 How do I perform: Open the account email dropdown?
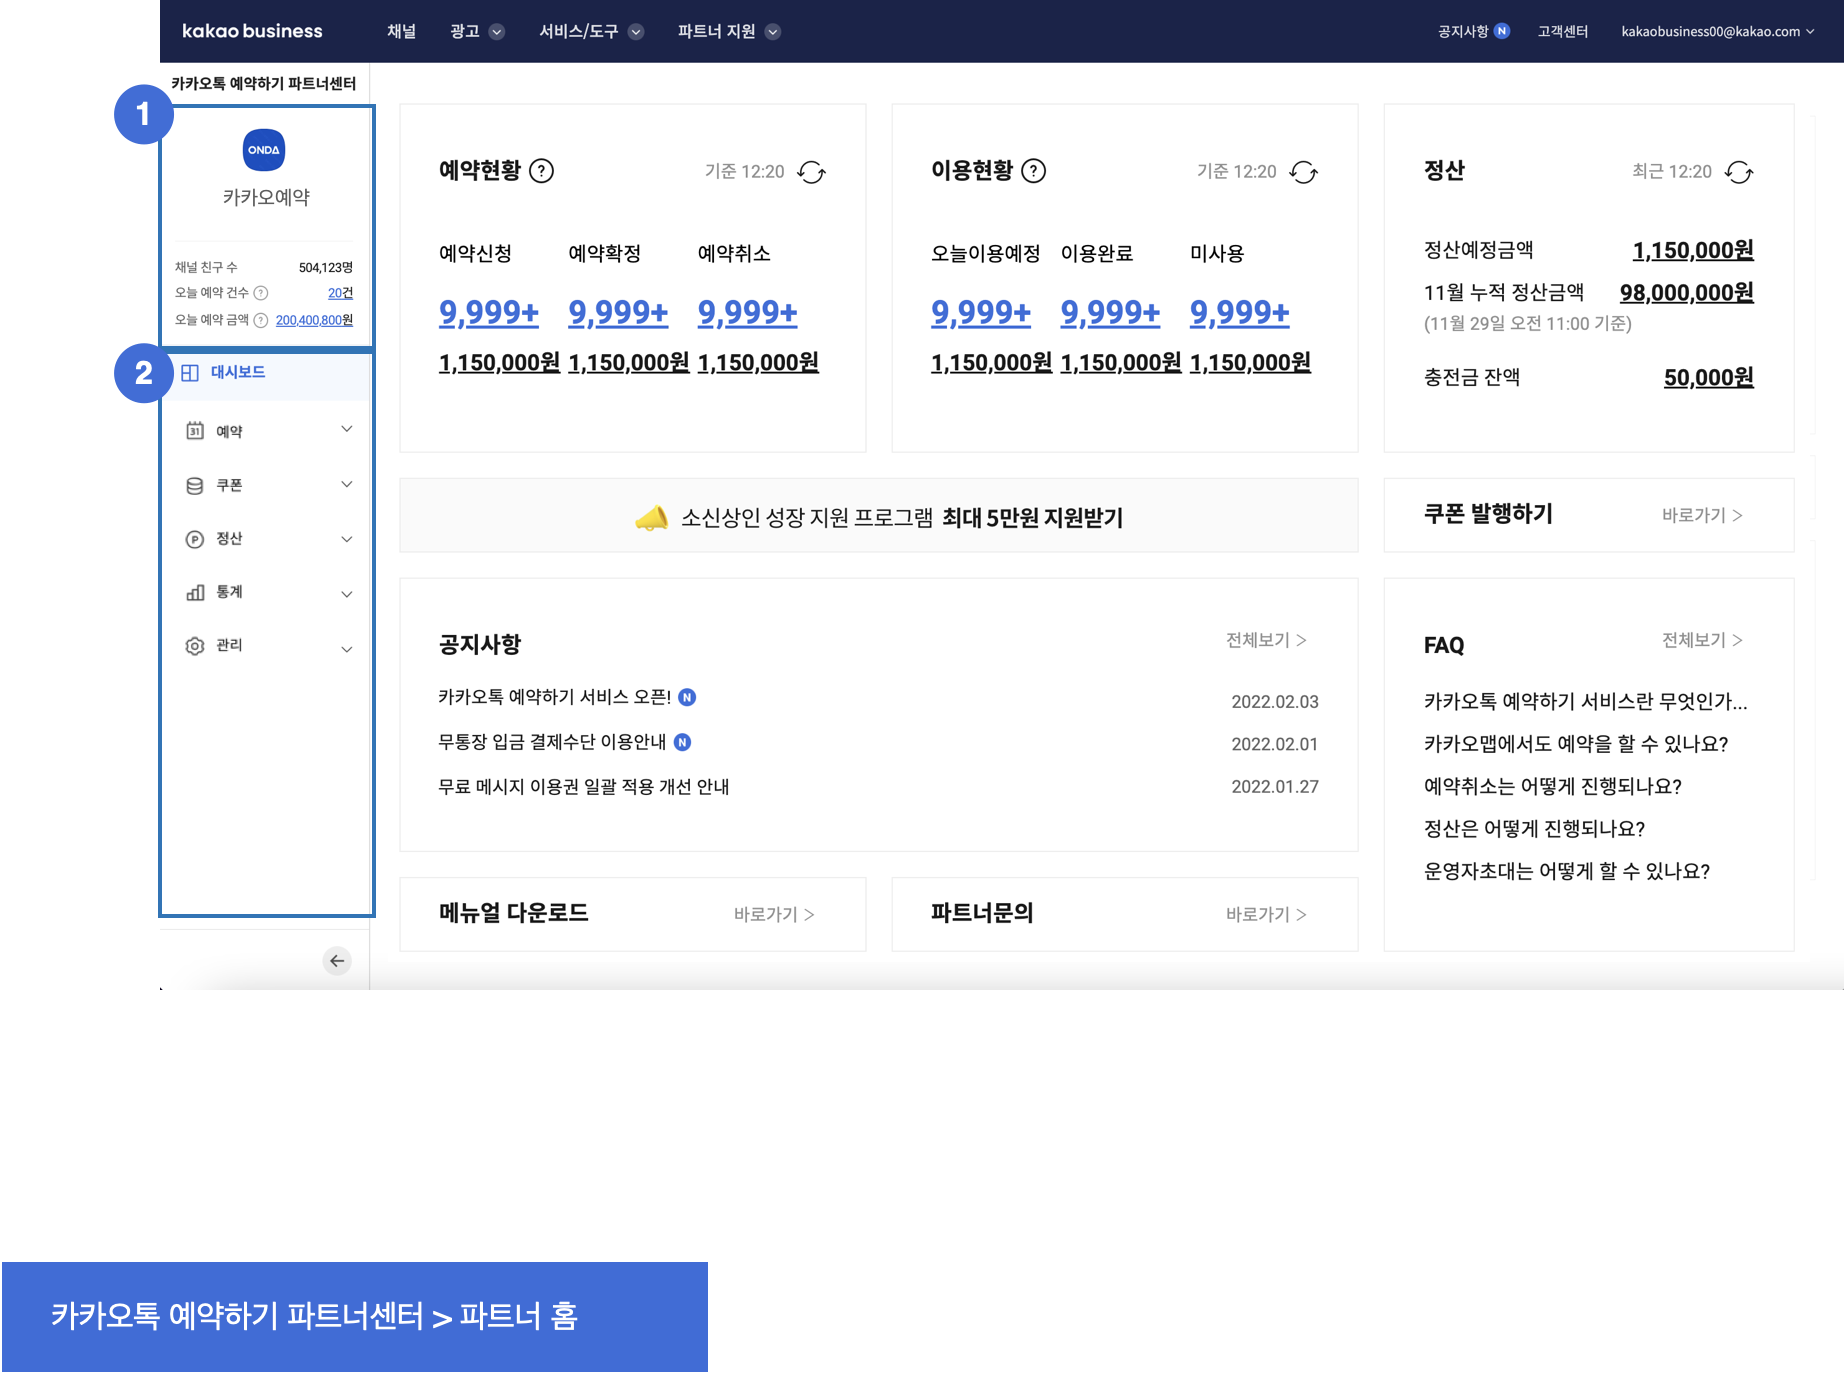tap(1716, 32)
